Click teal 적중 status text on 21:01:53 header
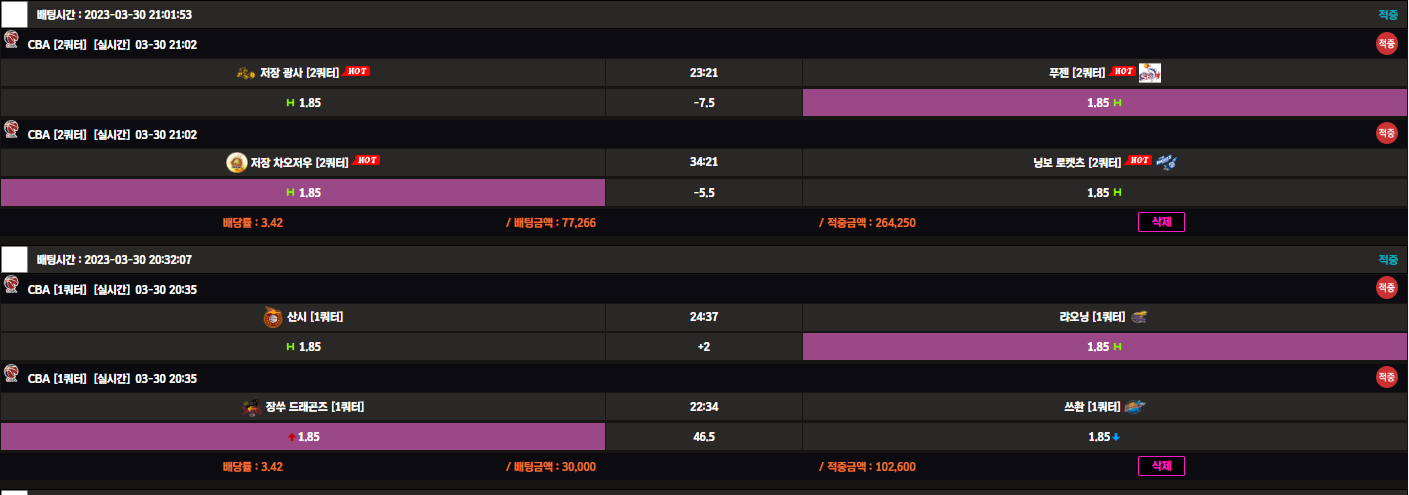This screenshot has width=1409, height=495. (1387, 15)
